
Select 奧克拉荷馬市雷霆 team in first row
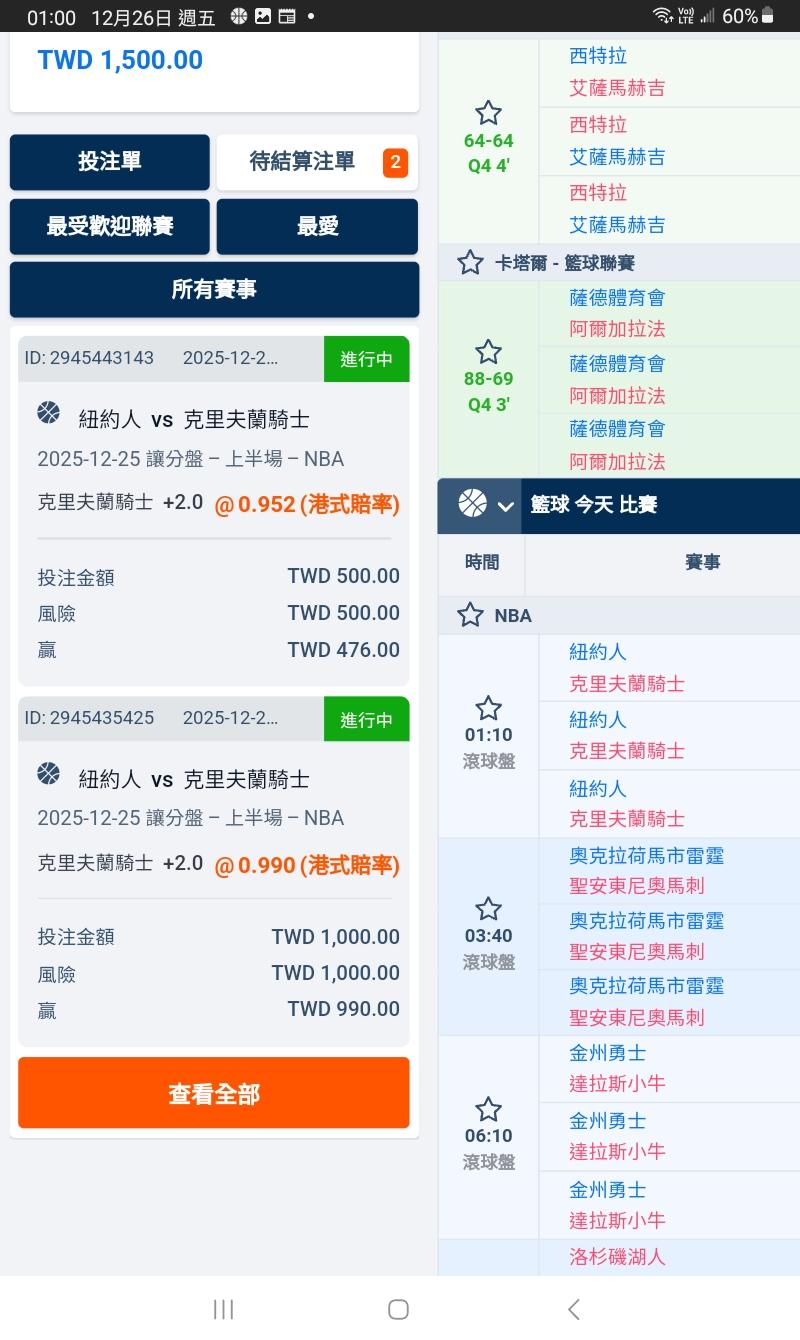646,856
